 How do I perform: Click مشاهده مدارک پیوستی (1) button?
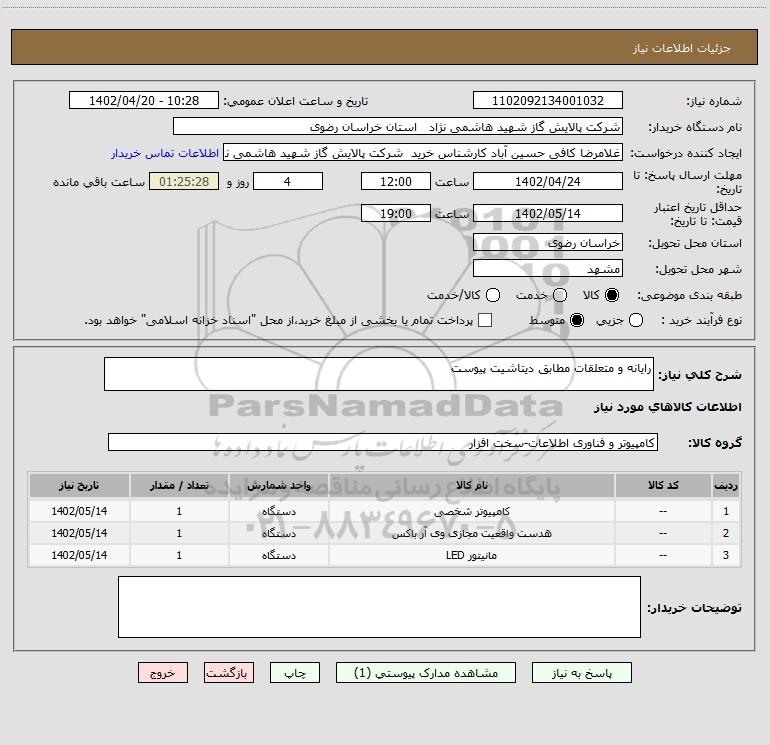(x=426, y=673)
